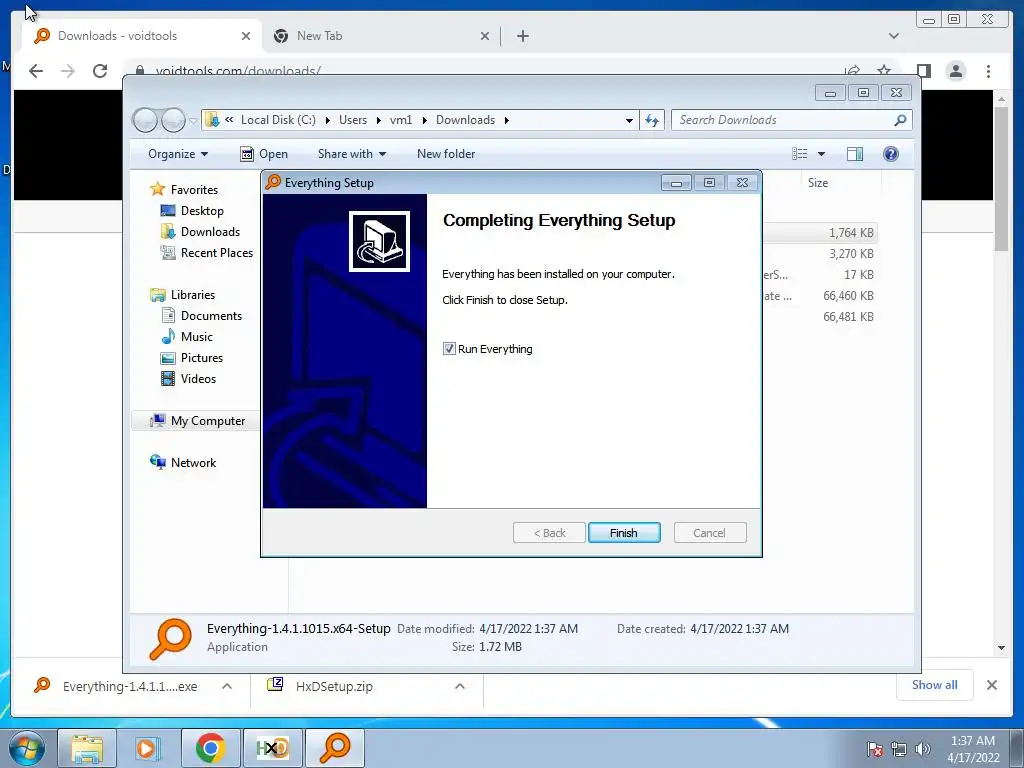Open the view options dropdown arrow
Viewport: 1024px width, 768px height.
(822, 154)
